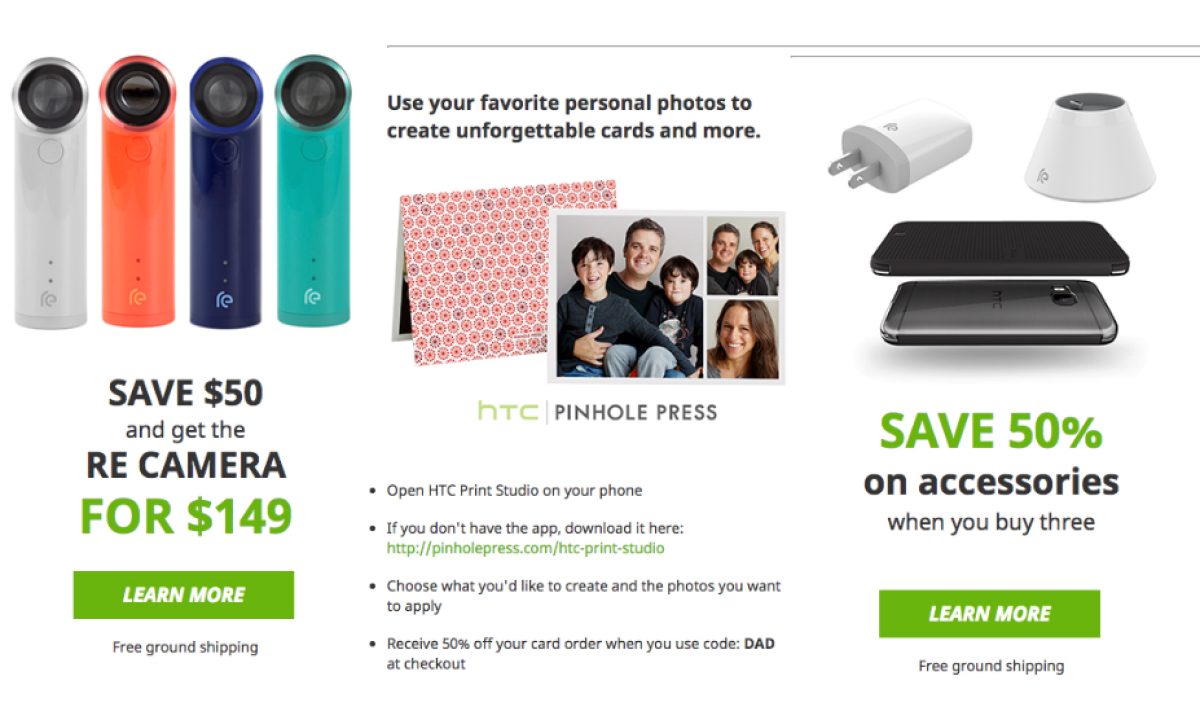Click the DAD promo code text
This screenshot has height=720, width=1200.
(759, 644)
